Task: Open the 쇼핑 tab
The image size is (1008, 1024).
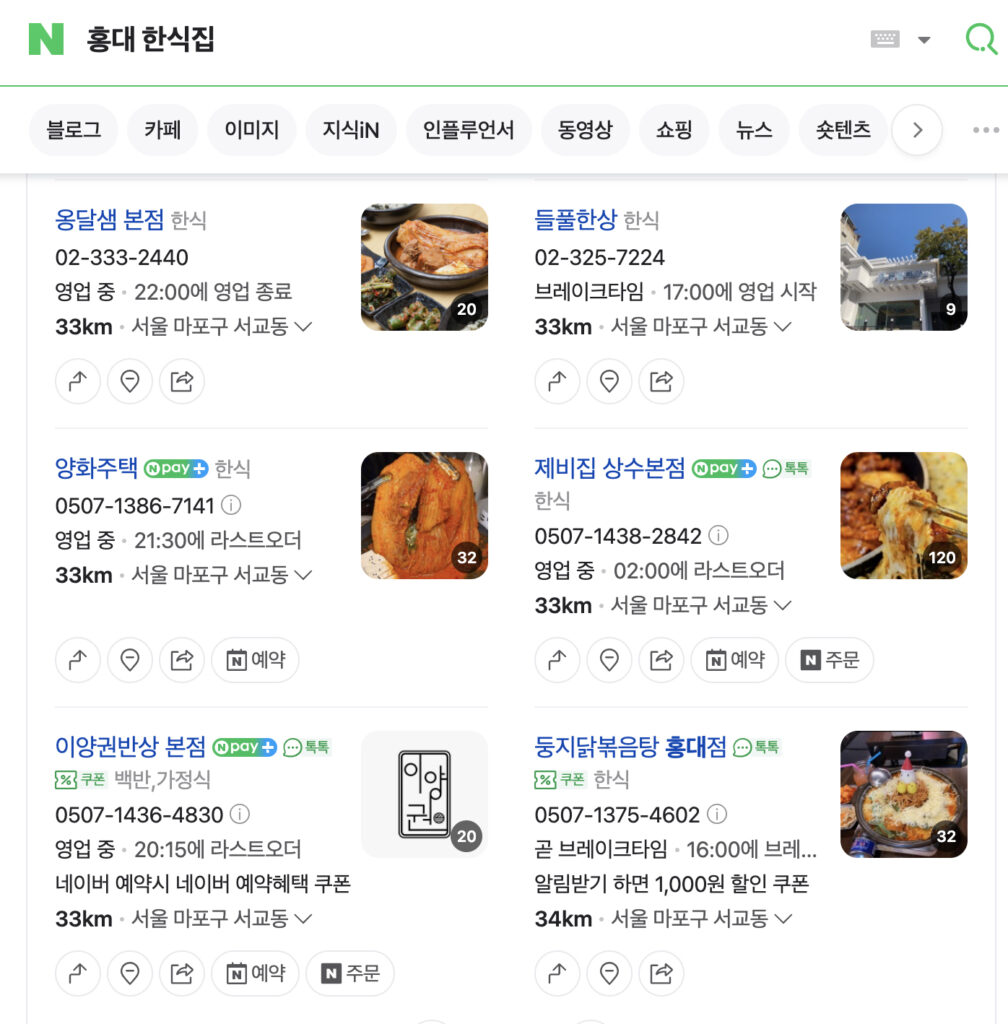Action: click(674, 130)
